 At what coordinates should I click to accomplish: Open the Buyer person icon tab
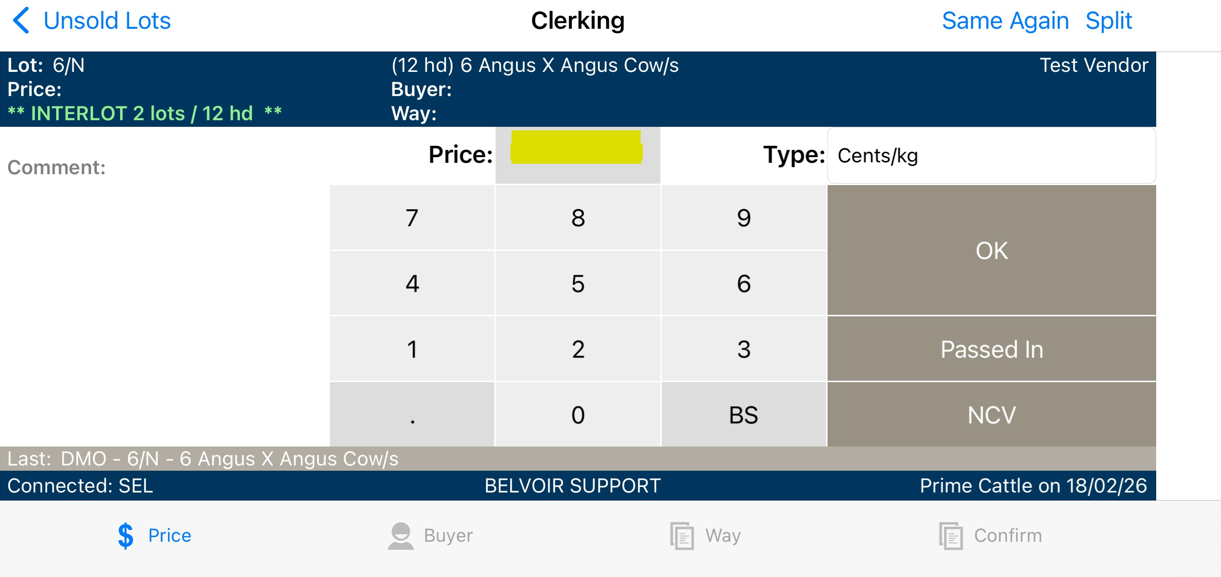pos(401,536)
